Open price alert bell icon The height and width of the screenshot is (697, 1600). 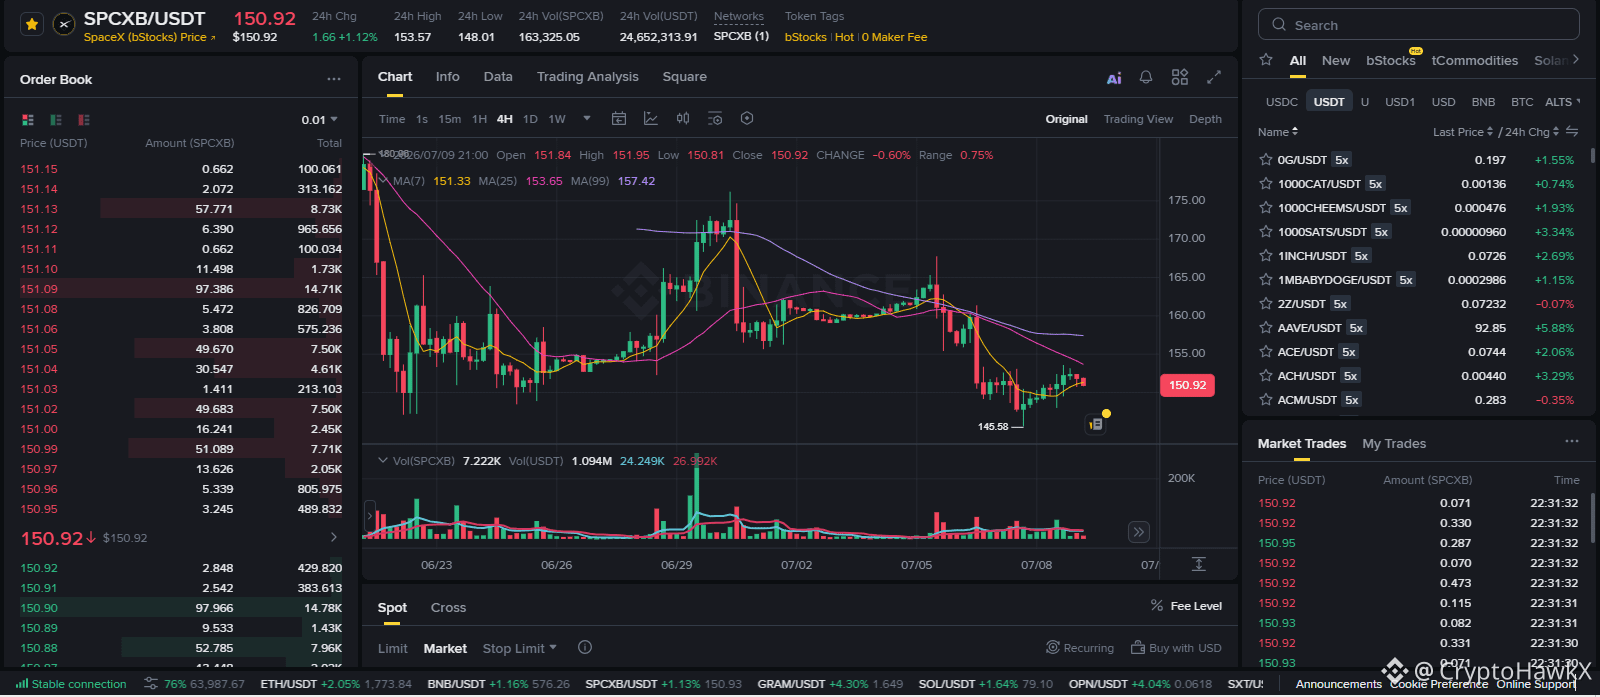pos(1146,77)
